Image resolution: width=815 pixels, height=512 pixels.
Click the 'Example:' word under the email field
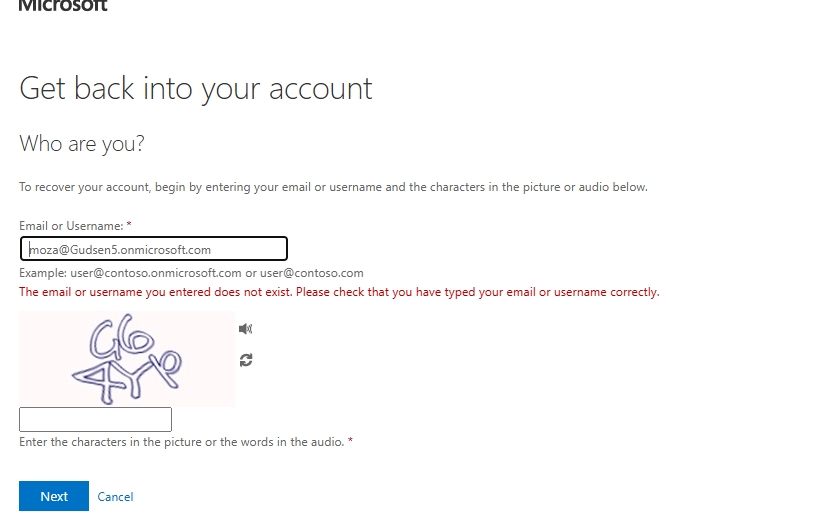click(43, 273)
